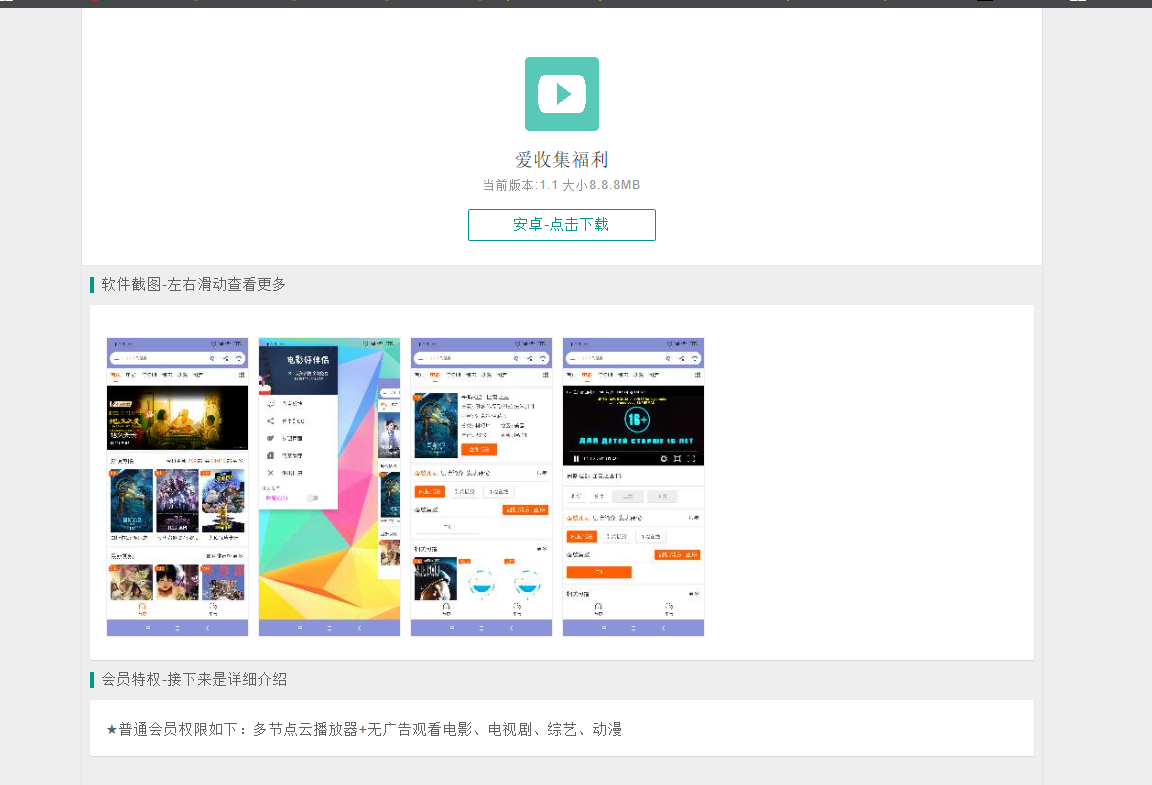Click the 软件截图 section heading

coord(193,285)
